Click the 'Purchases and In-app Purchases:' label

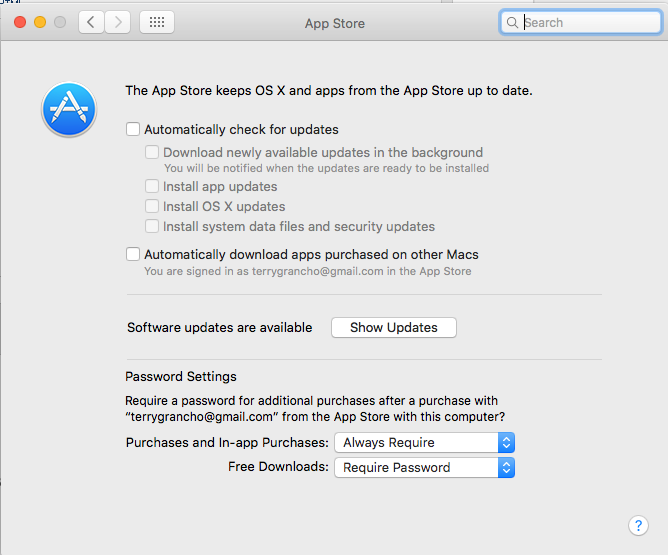click(227, 443)
